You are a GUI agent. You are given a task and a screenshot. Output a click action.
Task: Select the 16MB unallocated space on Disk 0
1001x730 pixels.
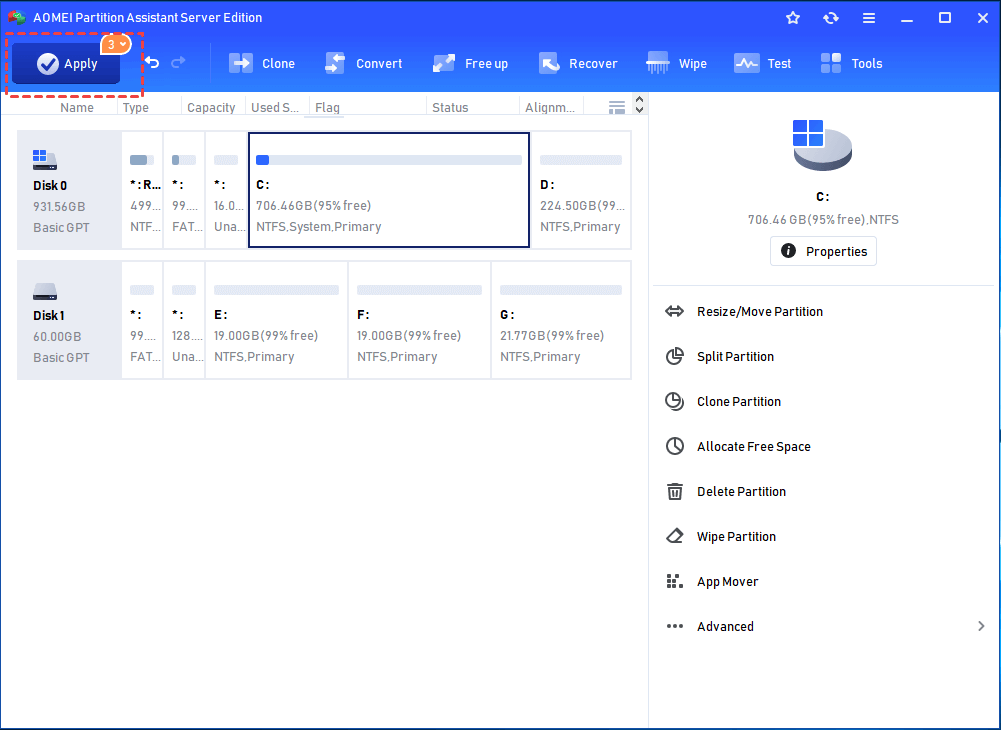point(226,190)
